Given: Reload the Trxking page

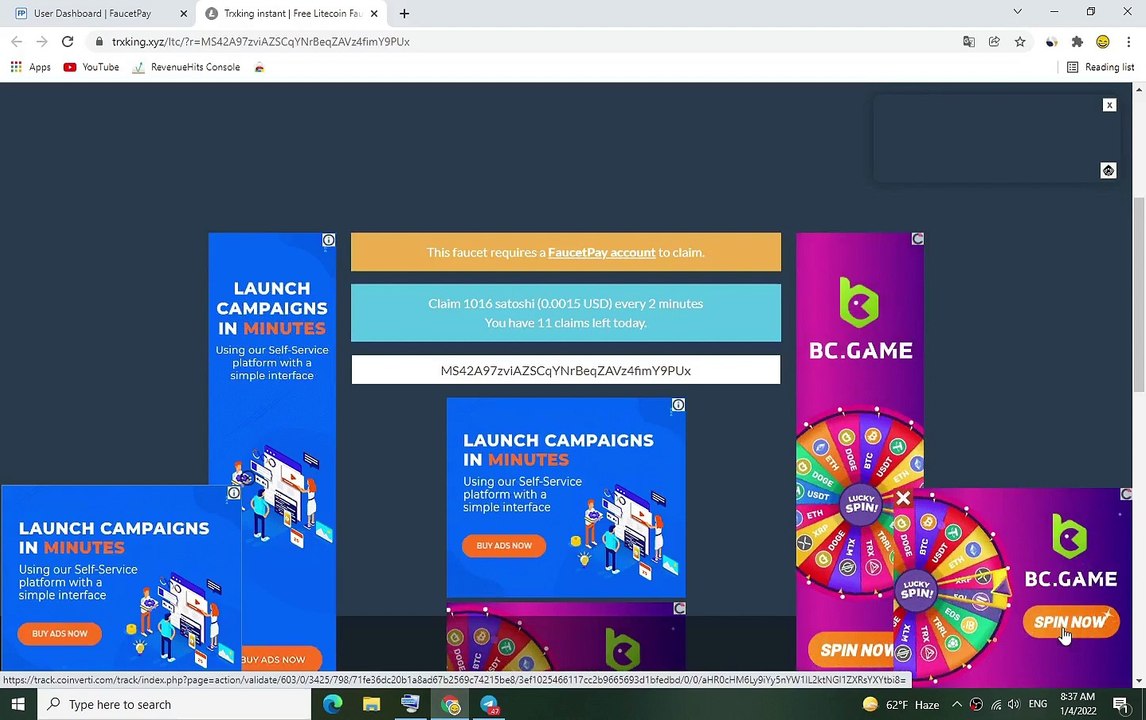Looking at the screenshot, I should 67,42.
